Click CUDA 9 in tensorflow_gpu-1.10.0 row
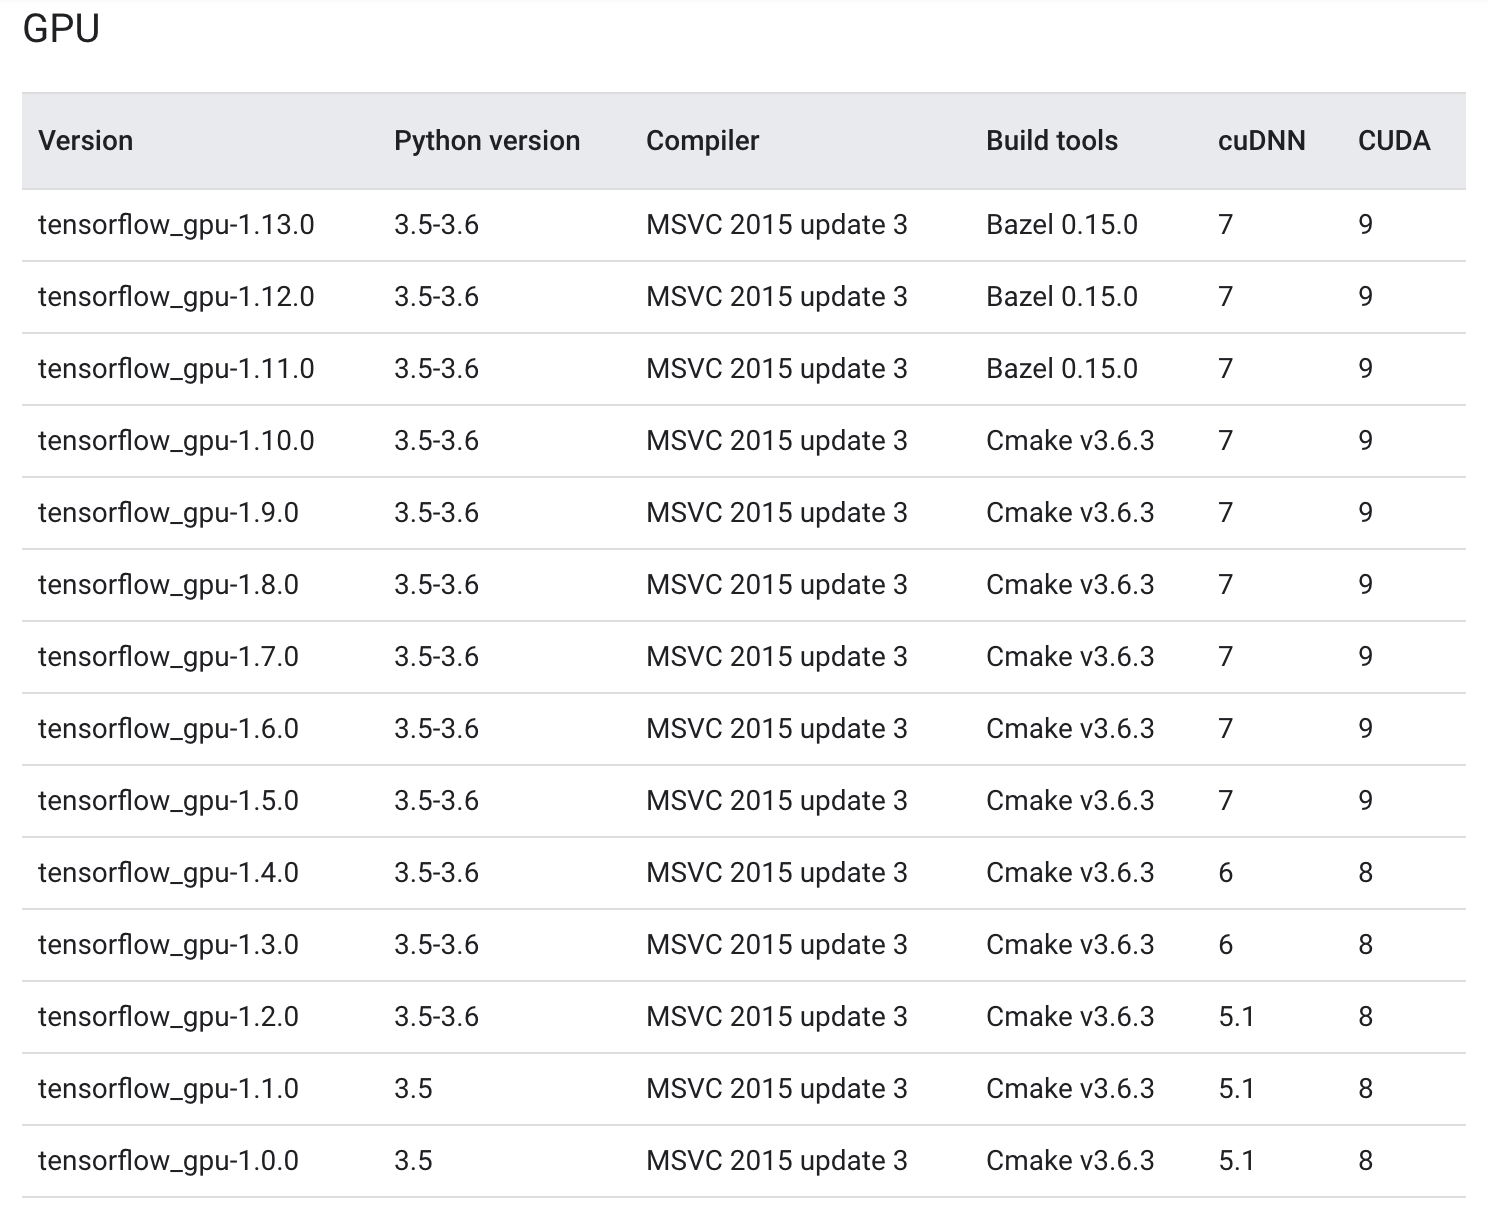The width and height of the screenshot is (1488, 1206). coord(1366,440)
